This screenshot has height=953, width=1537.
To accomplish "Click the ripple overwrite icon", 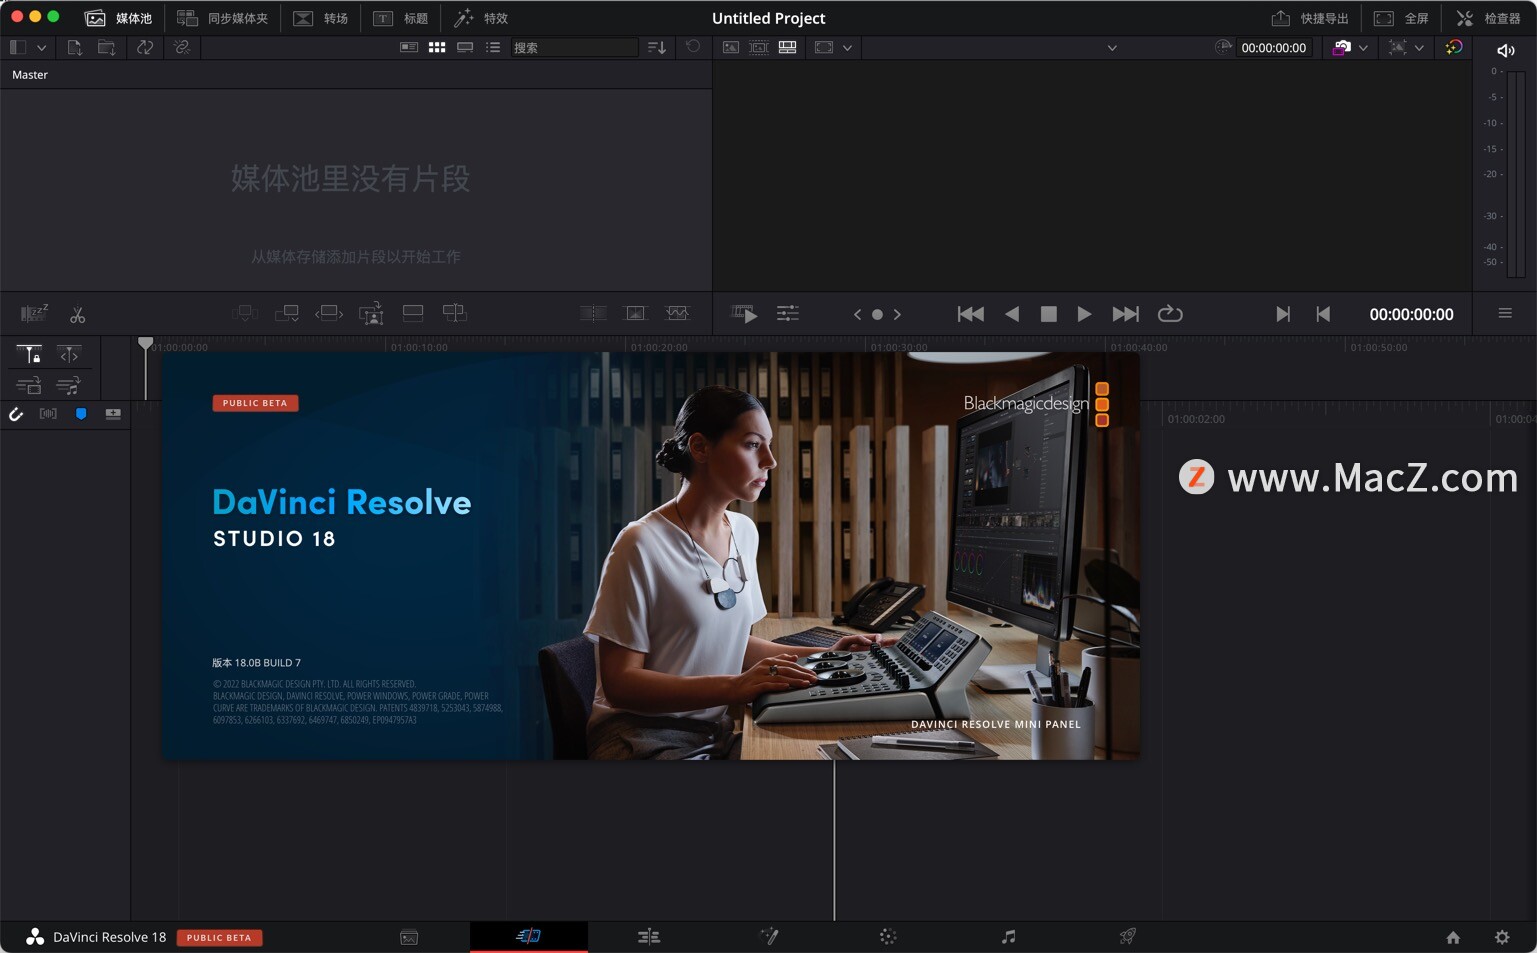I will coord(329,314).
